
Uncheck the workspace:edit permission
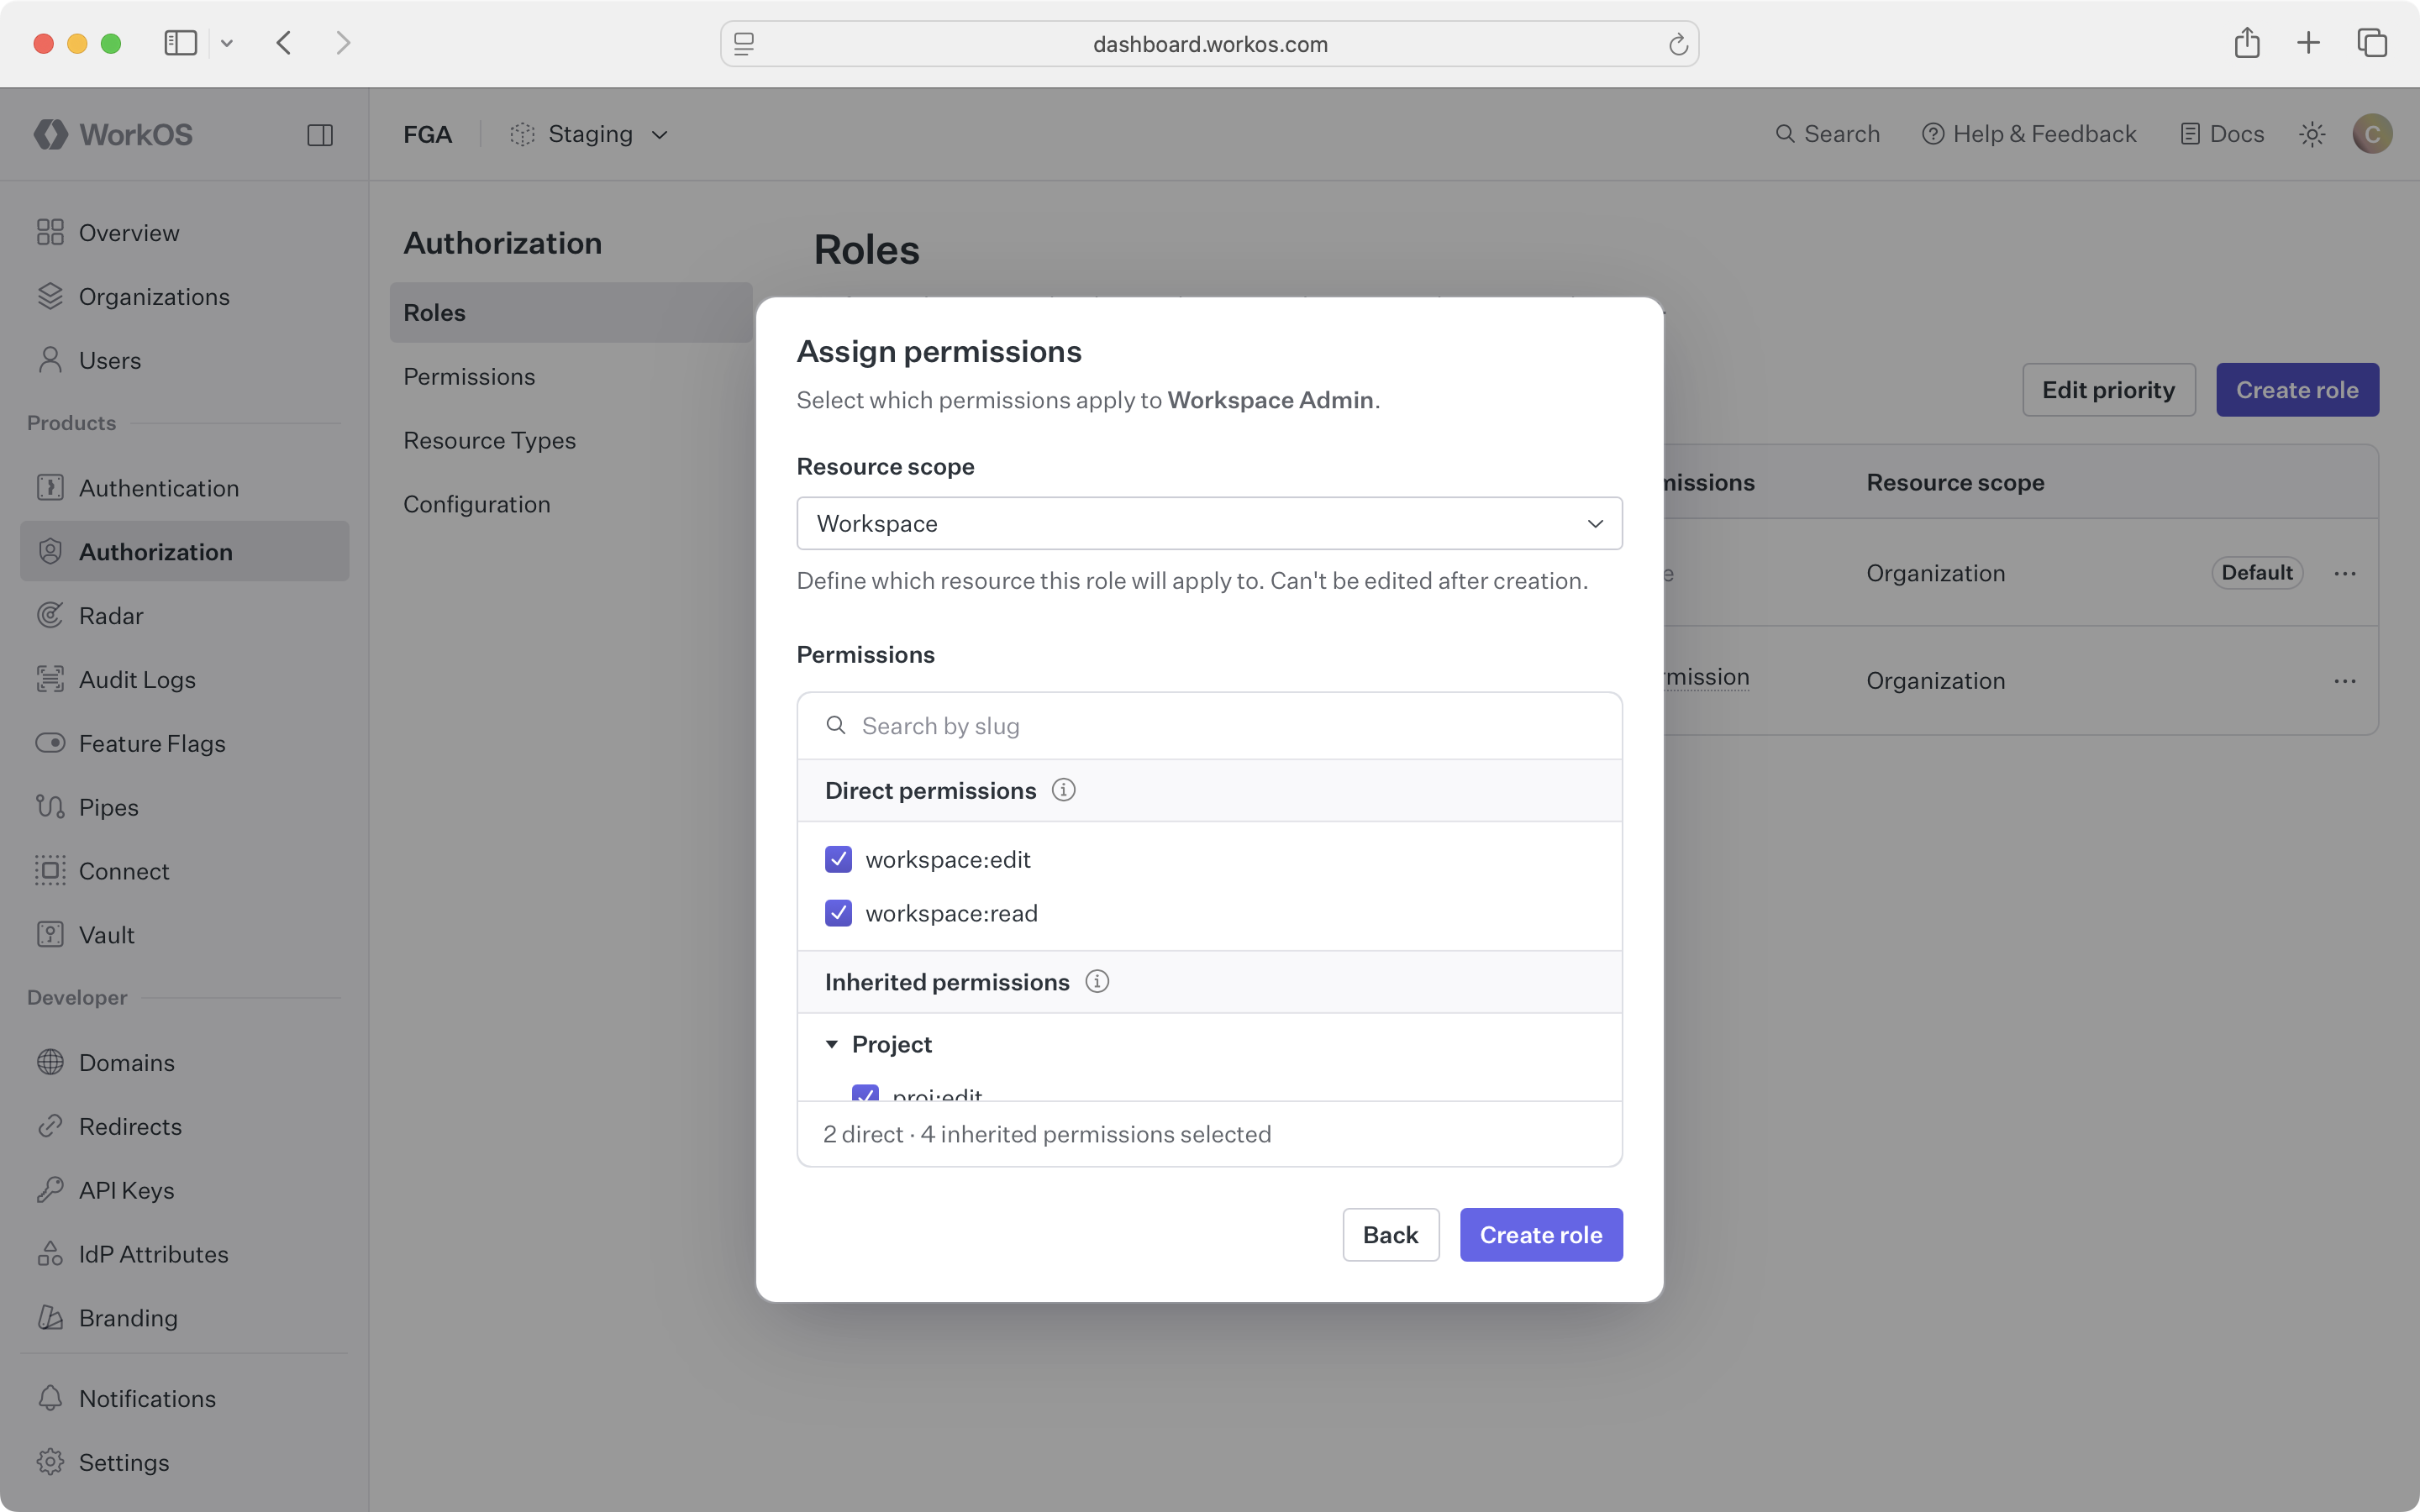[x=838, y=858]
